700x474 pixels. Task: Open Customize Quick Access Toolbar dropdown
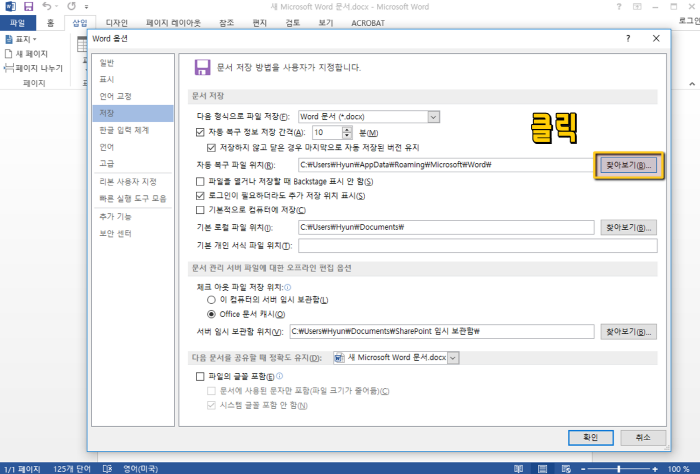(86, 7)
